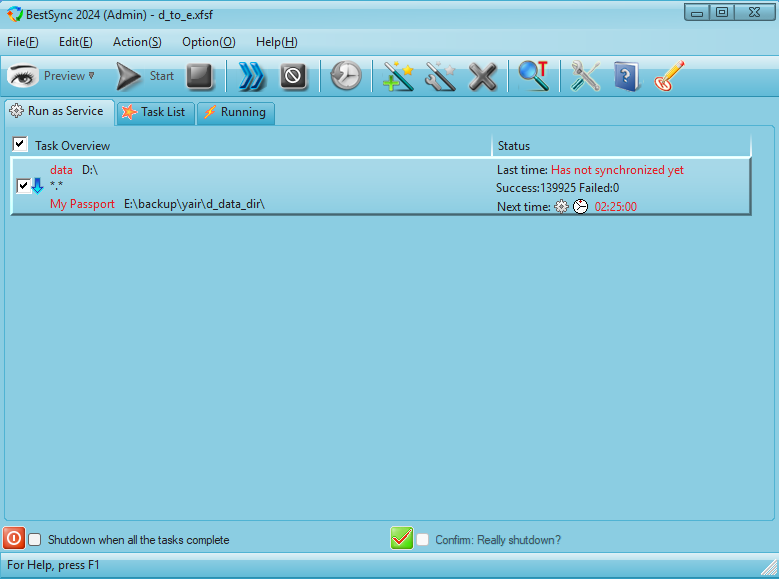The image size is (779, 579).
Task: Close the BestSync window
Action: (x=754, y=12)
